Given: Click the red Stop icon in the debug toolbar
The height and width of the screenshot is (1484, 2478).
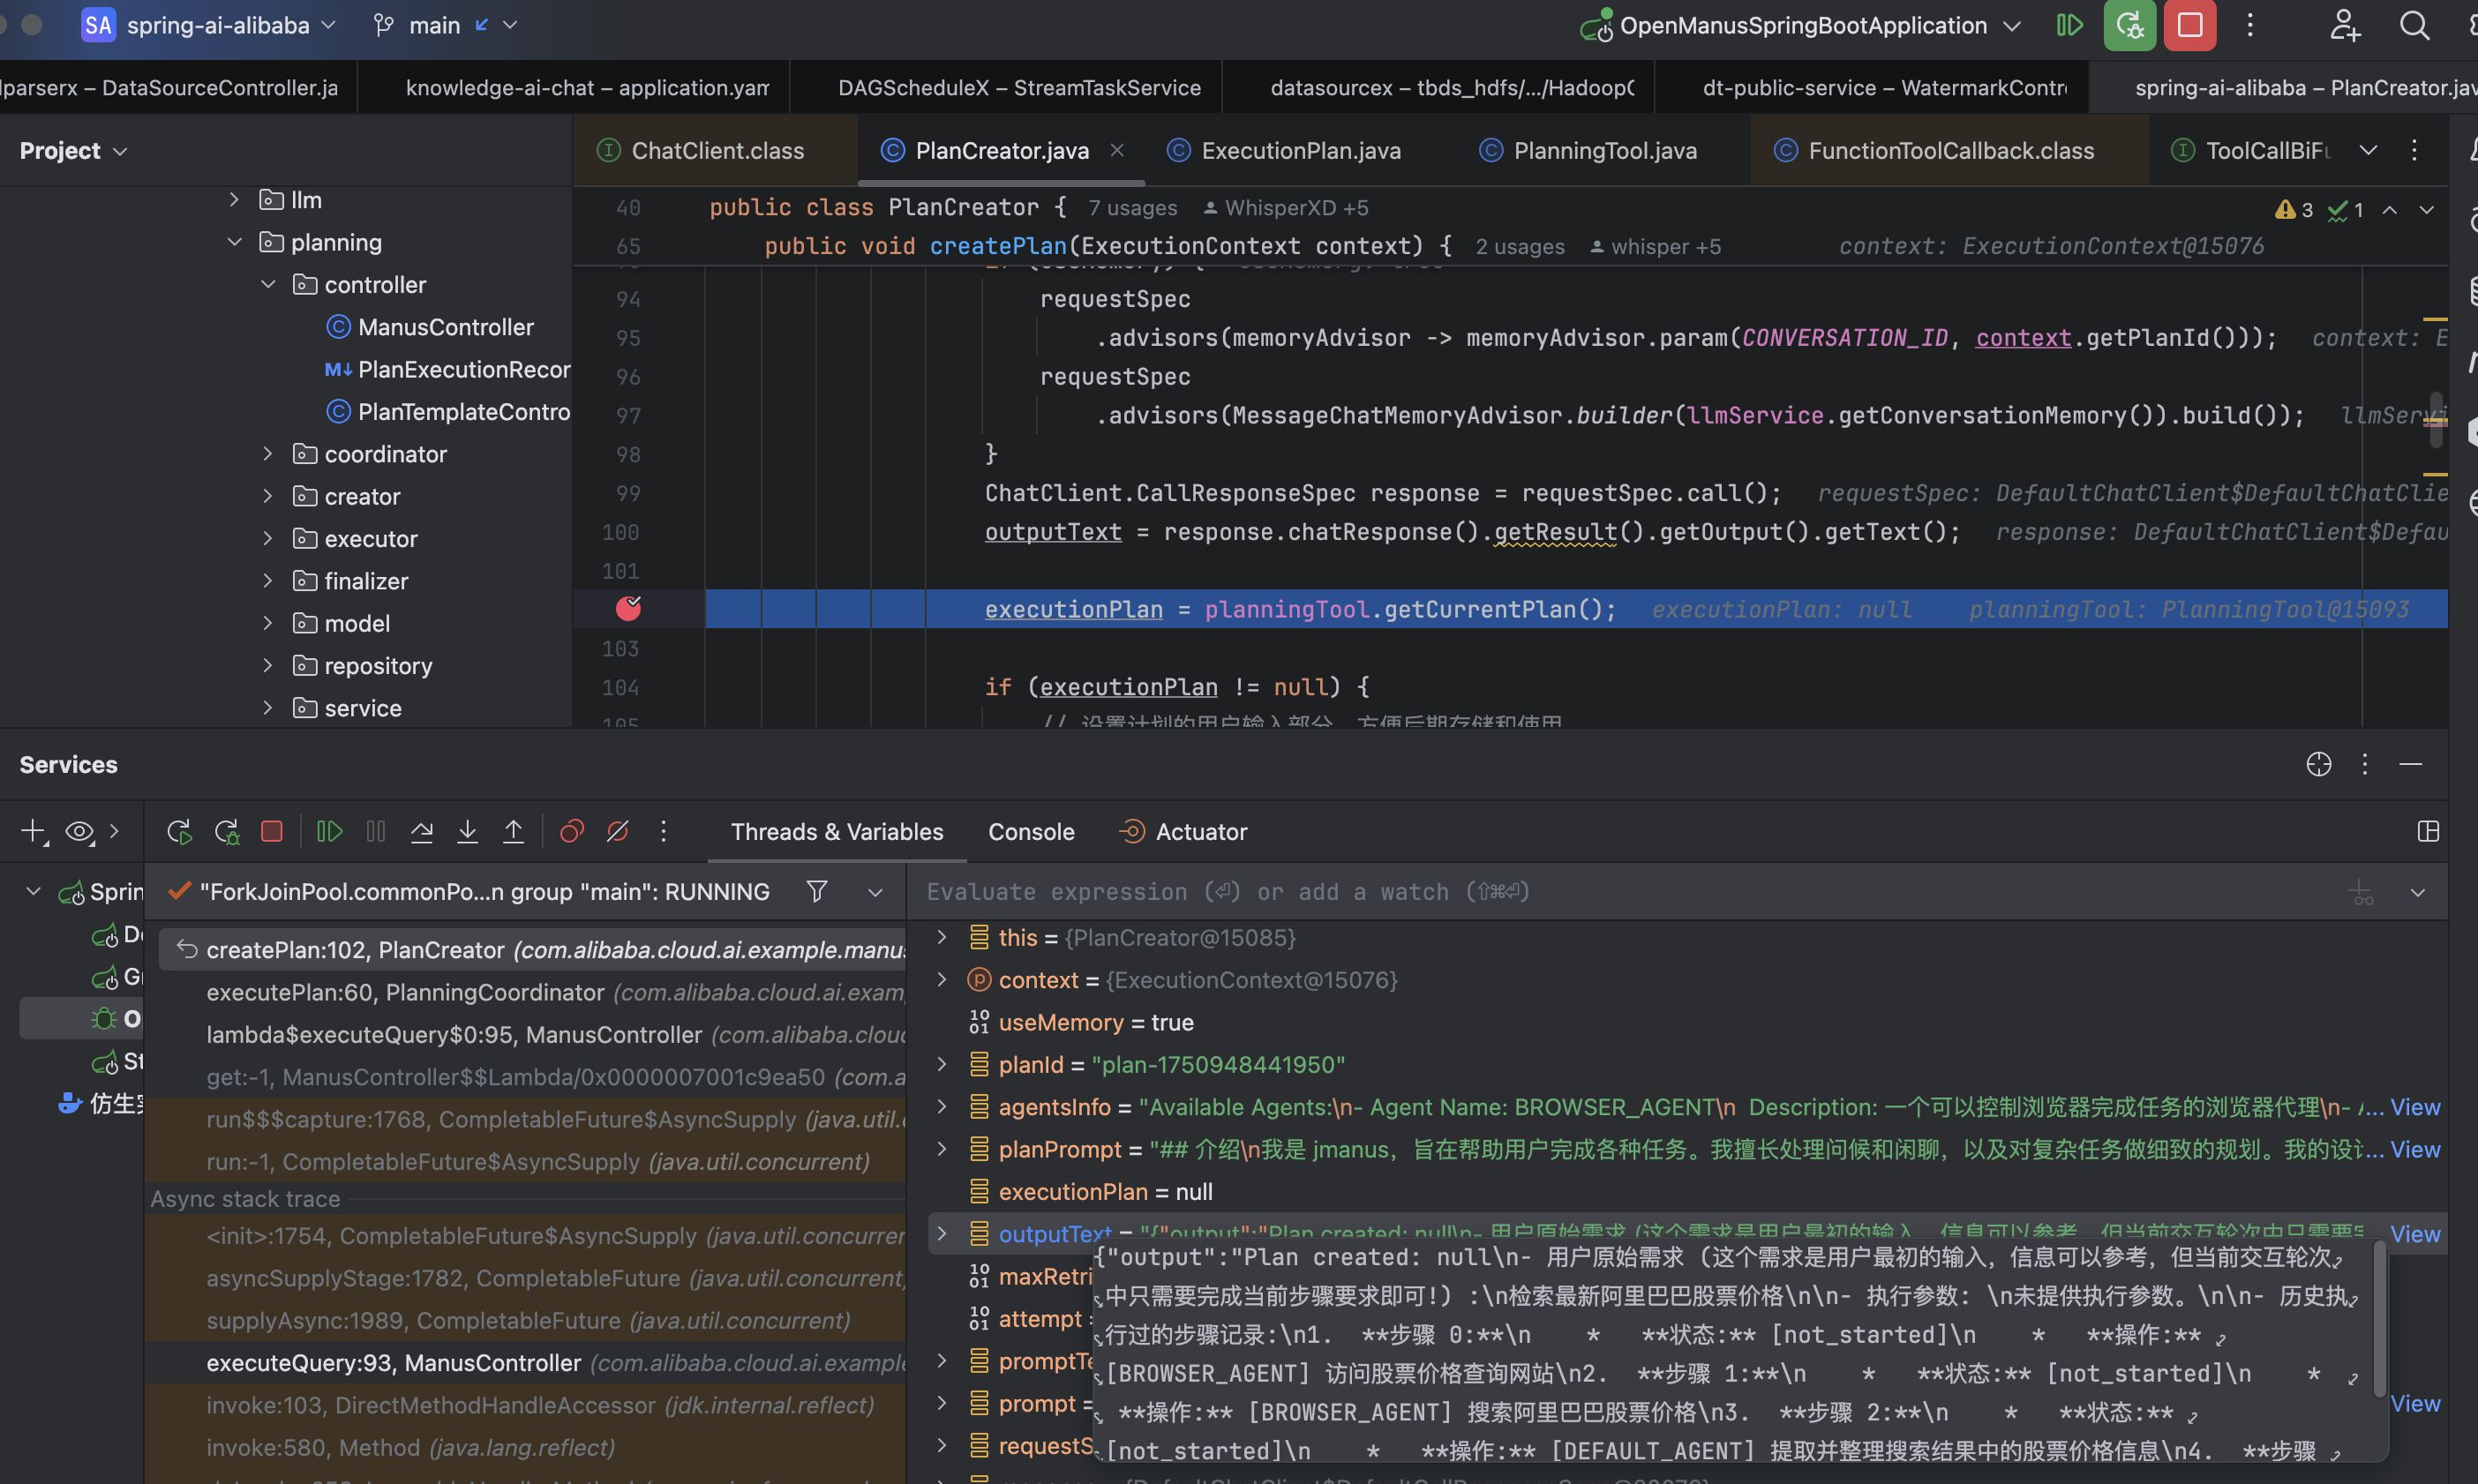Looking at the screenshot, I should click(x=272, y=832).
